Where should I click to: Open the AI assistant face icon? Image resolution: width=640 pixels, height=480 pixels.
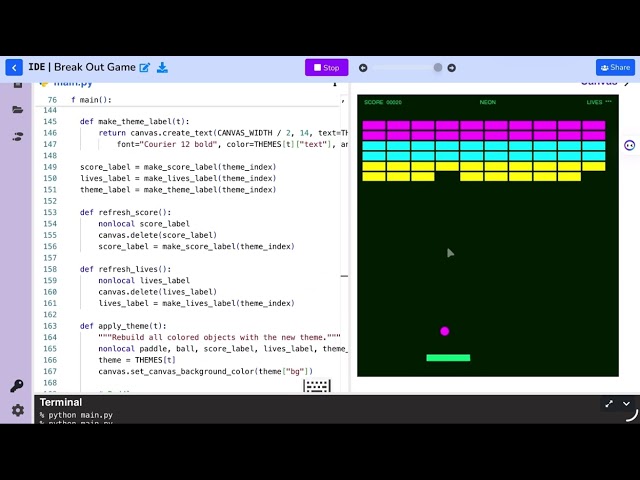point(629,145)
